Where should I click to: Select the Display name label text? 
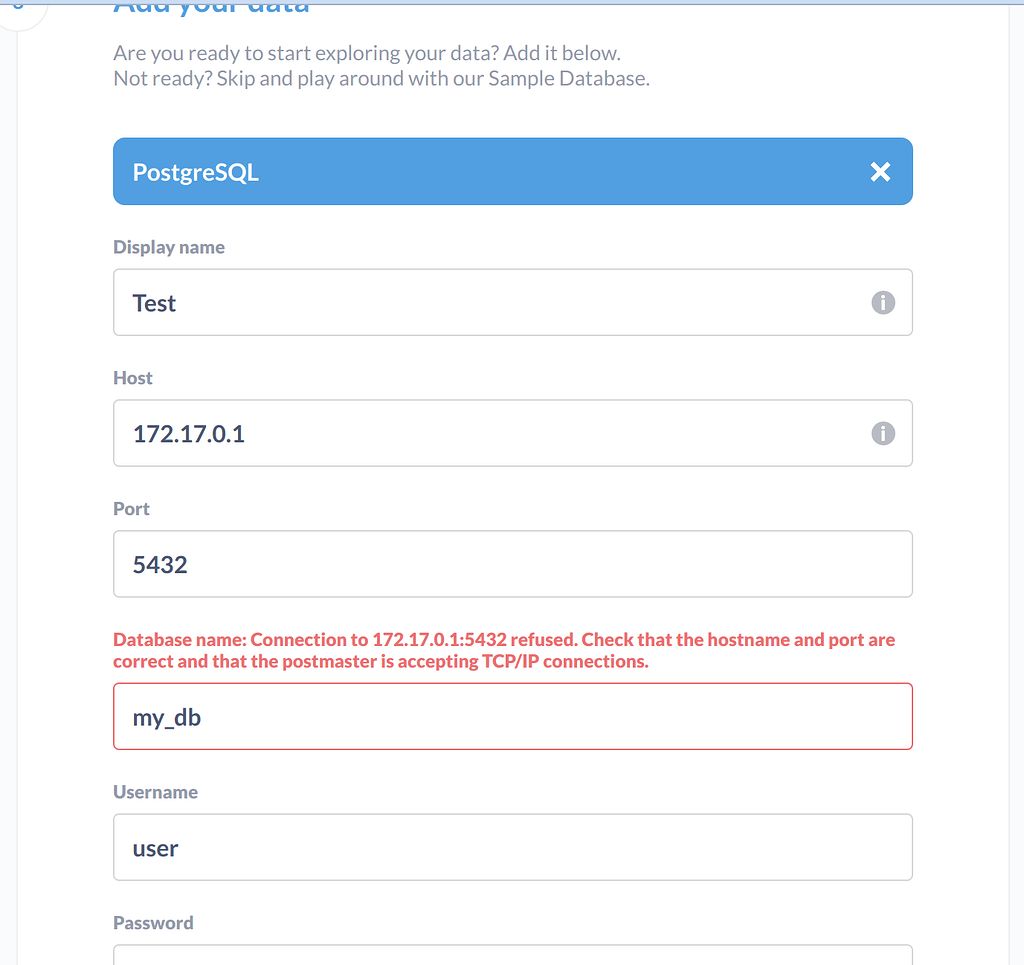pos(167,246)
